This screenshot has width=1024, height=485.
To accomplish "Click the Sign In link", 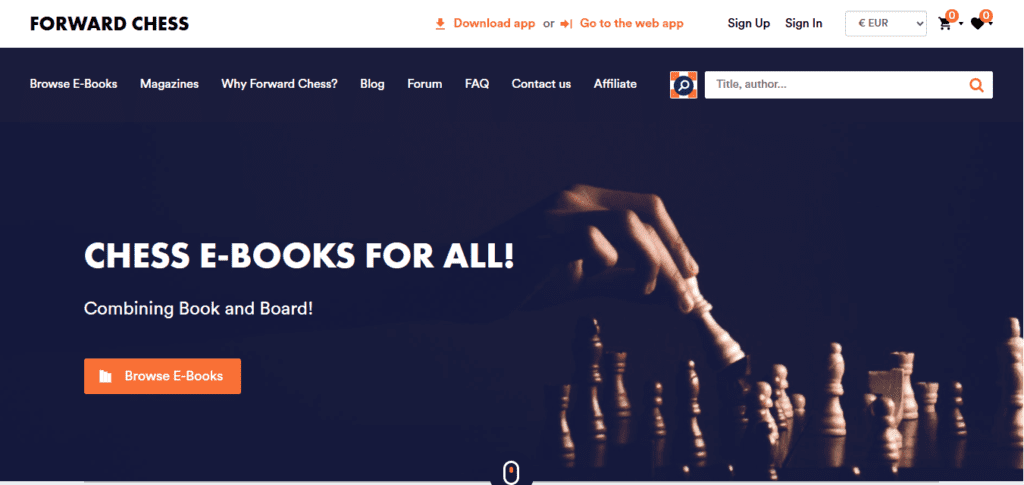I will click(804, 23).
